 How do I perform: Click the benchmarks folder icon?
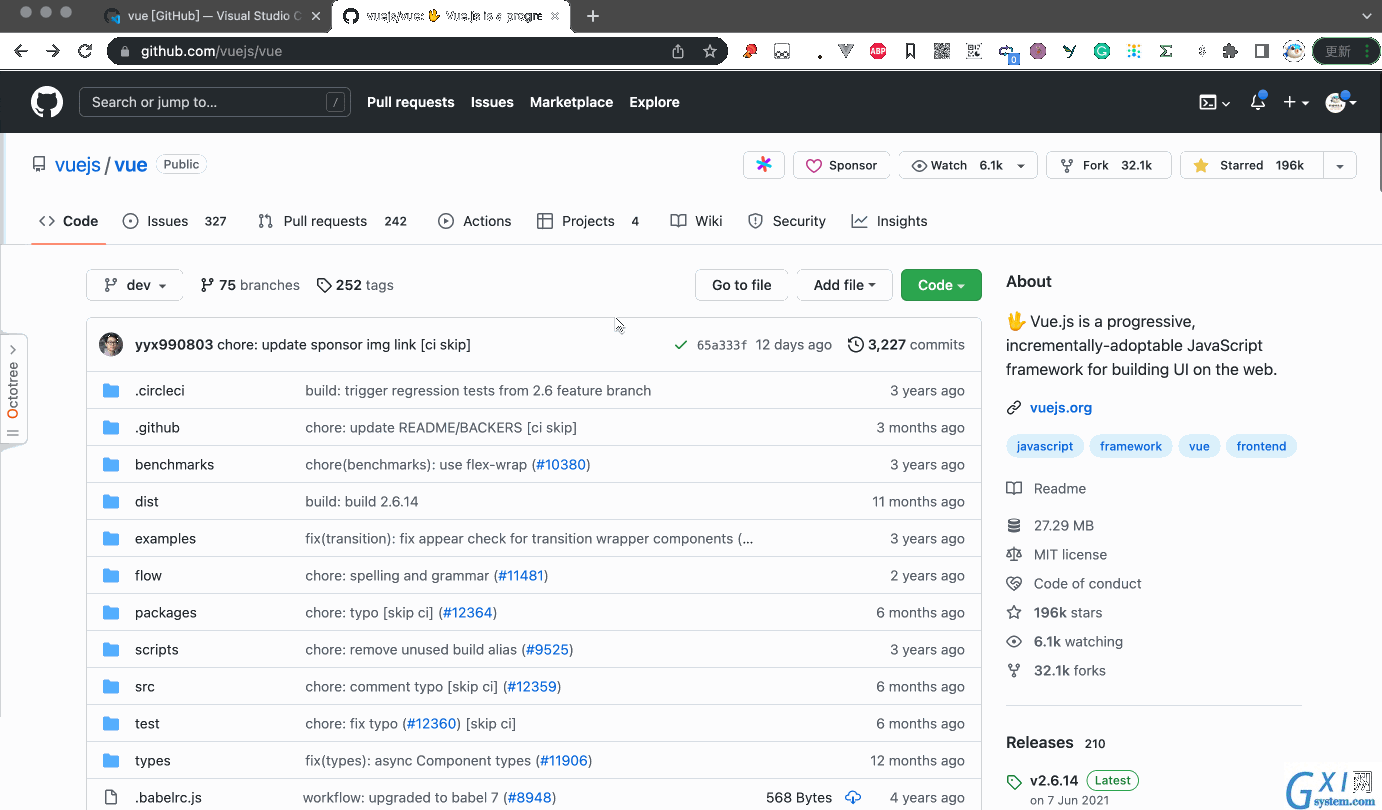[111, 464]
